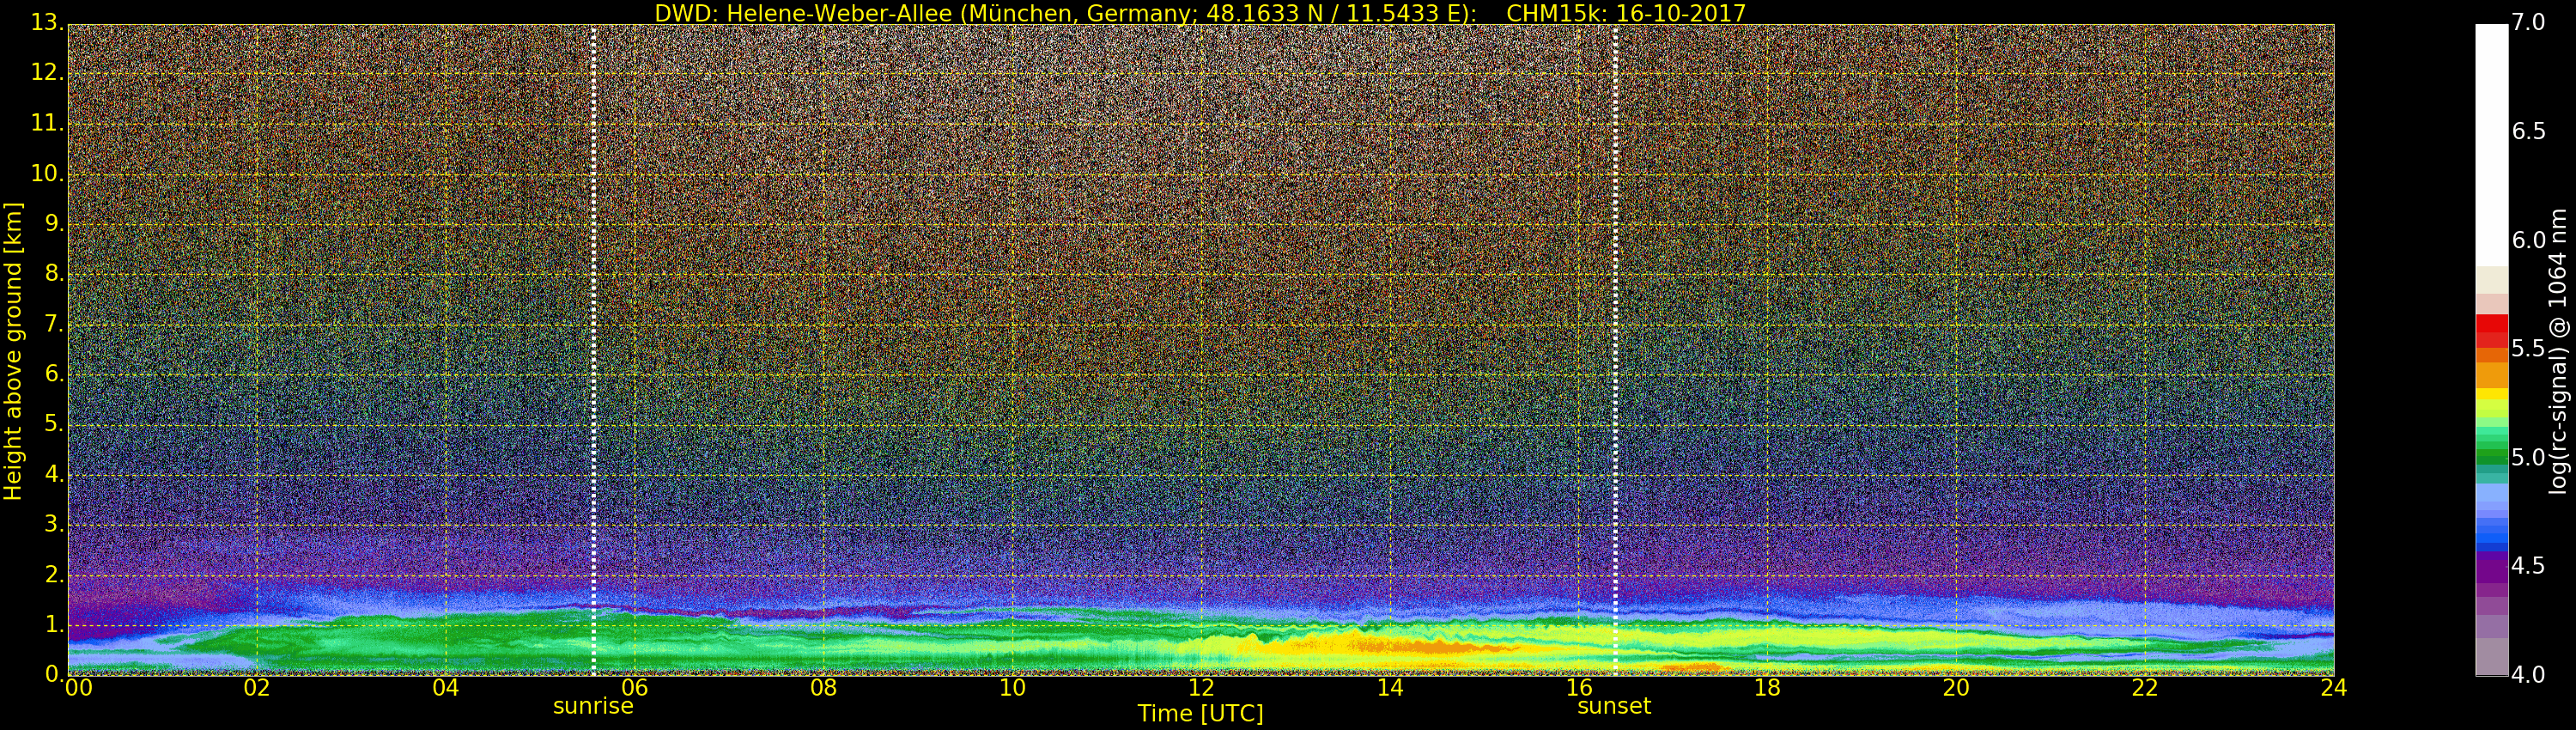The height and width of the screenshot is (730, 2576).
Task: Click the plot title with the date 16-10-2017
Action: point(1200,13)
